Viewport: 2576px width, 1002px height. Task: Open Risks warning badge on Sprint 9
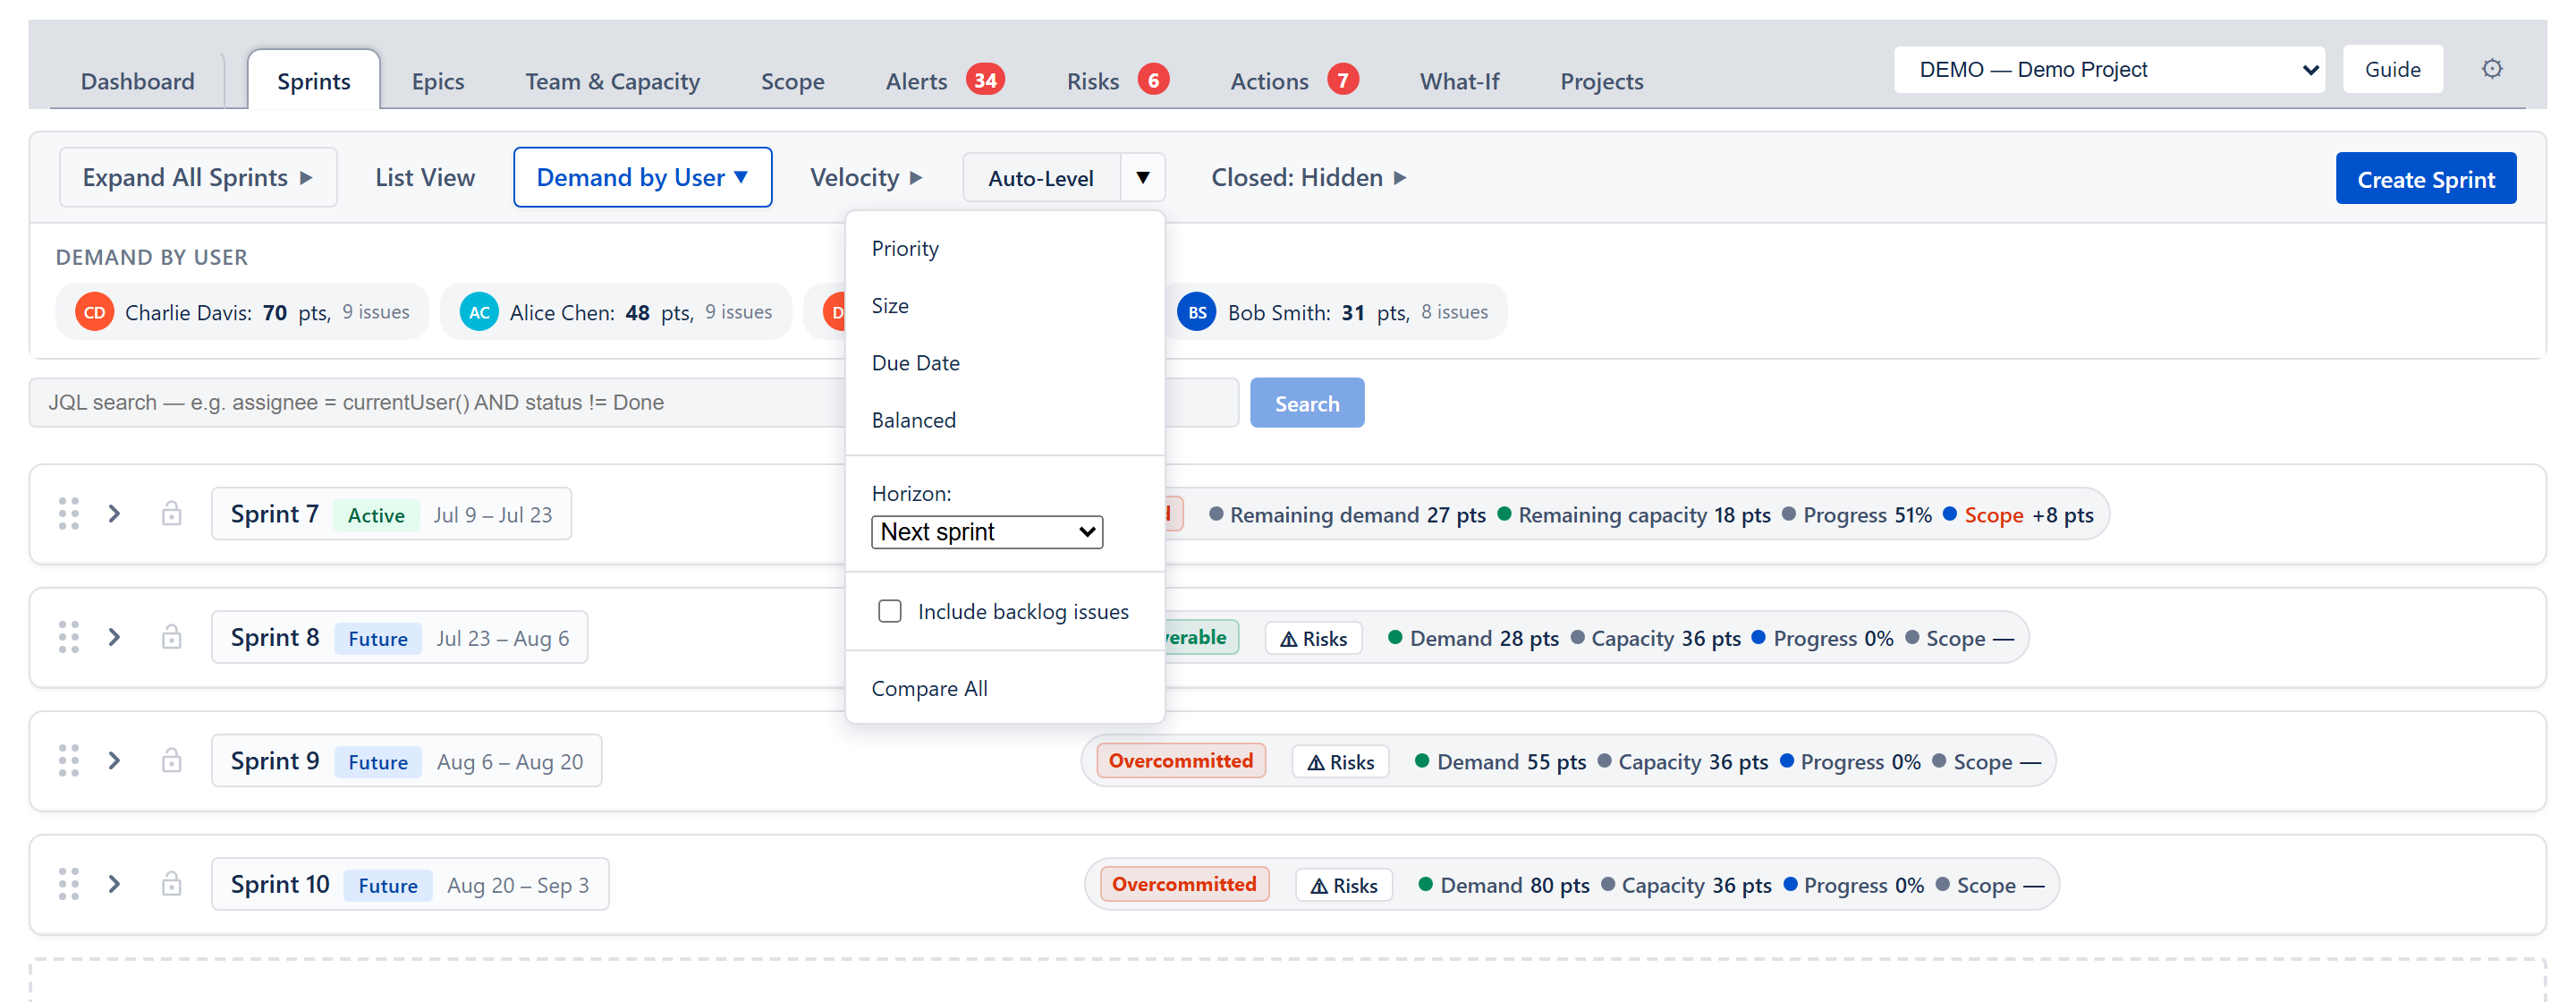(x=1341, y=762)
